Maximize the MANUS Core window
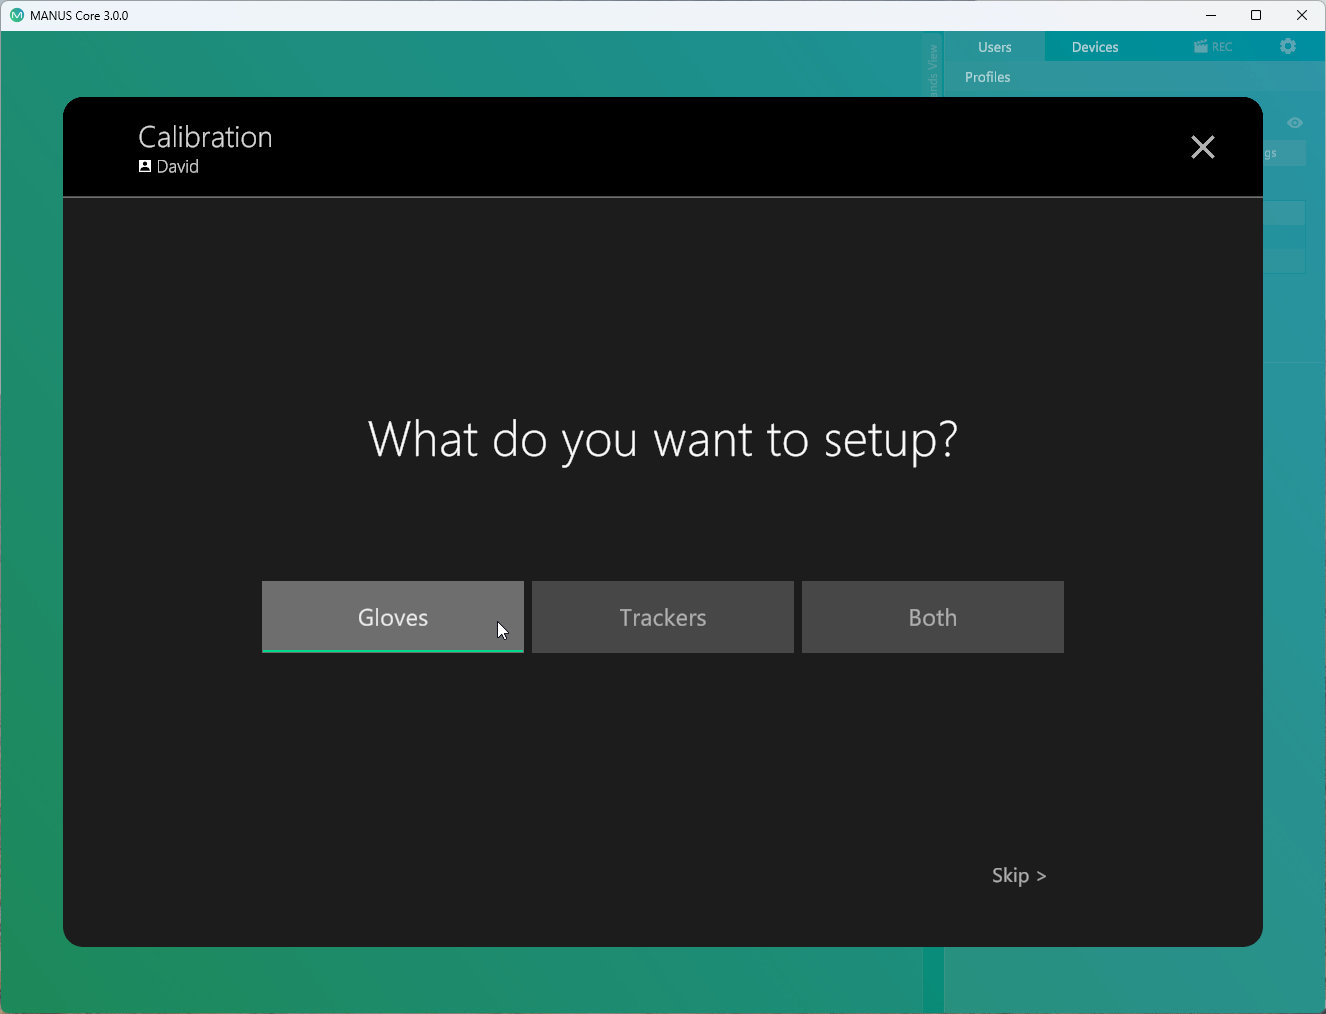This screenshot has height=1014, width=1326. coord(1256,15)
